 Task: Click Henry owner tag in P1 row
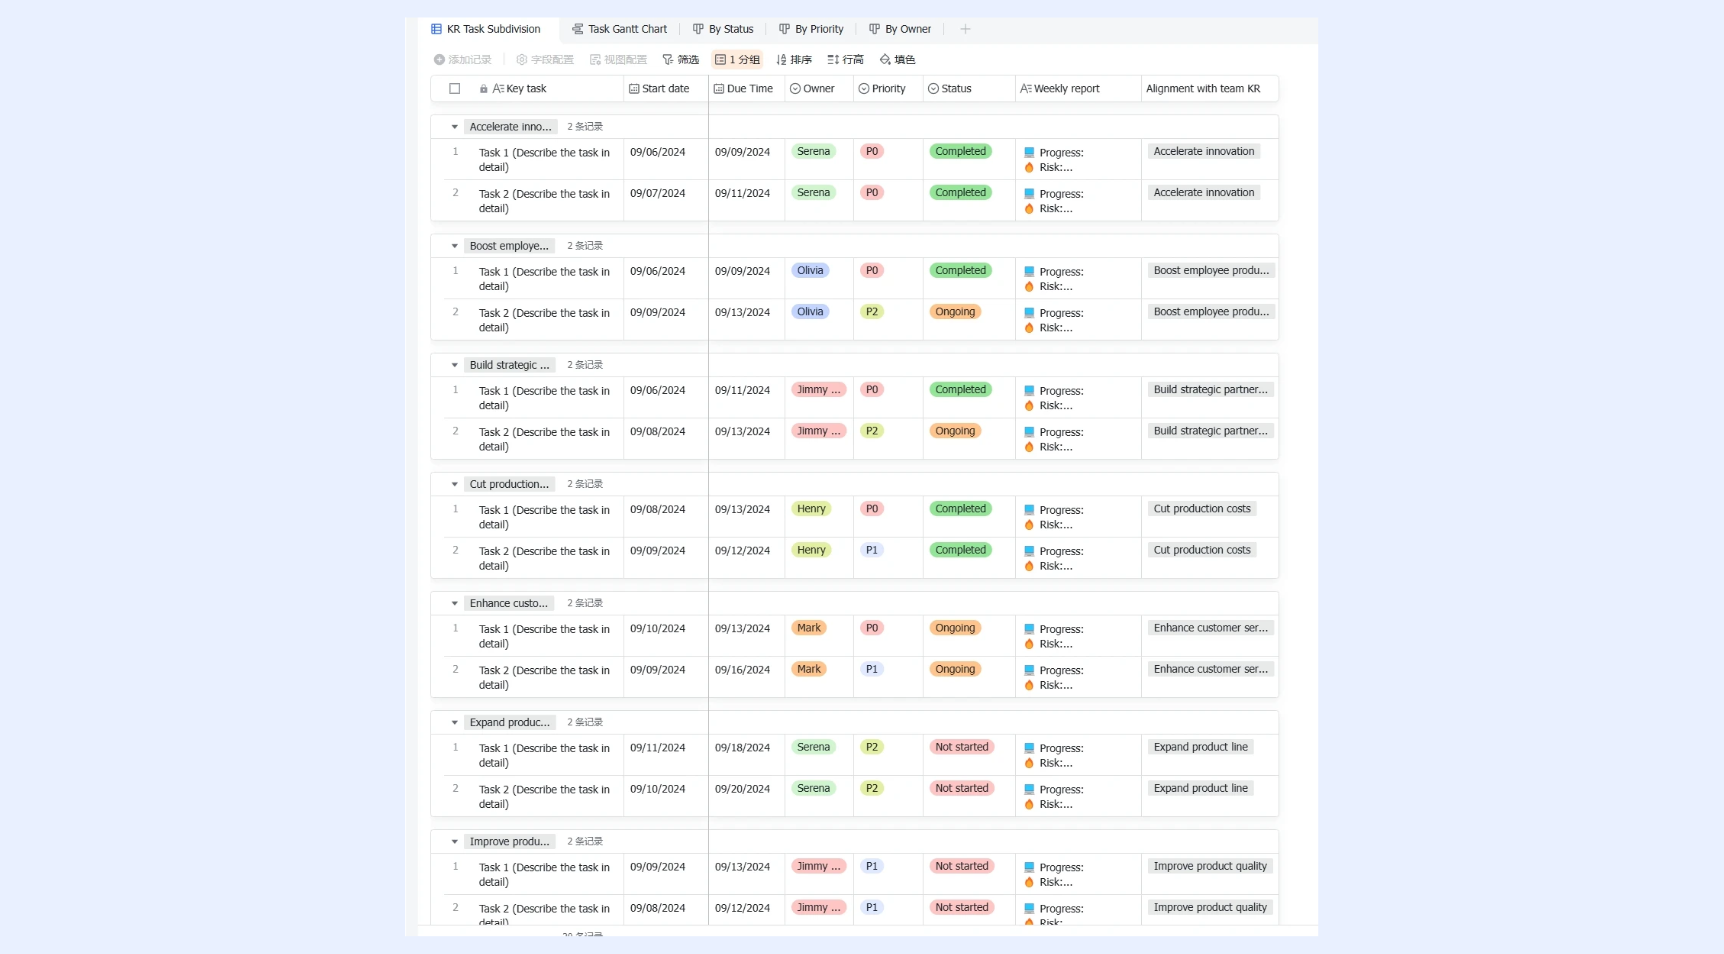pyautogui.click(x=811, y=550)
